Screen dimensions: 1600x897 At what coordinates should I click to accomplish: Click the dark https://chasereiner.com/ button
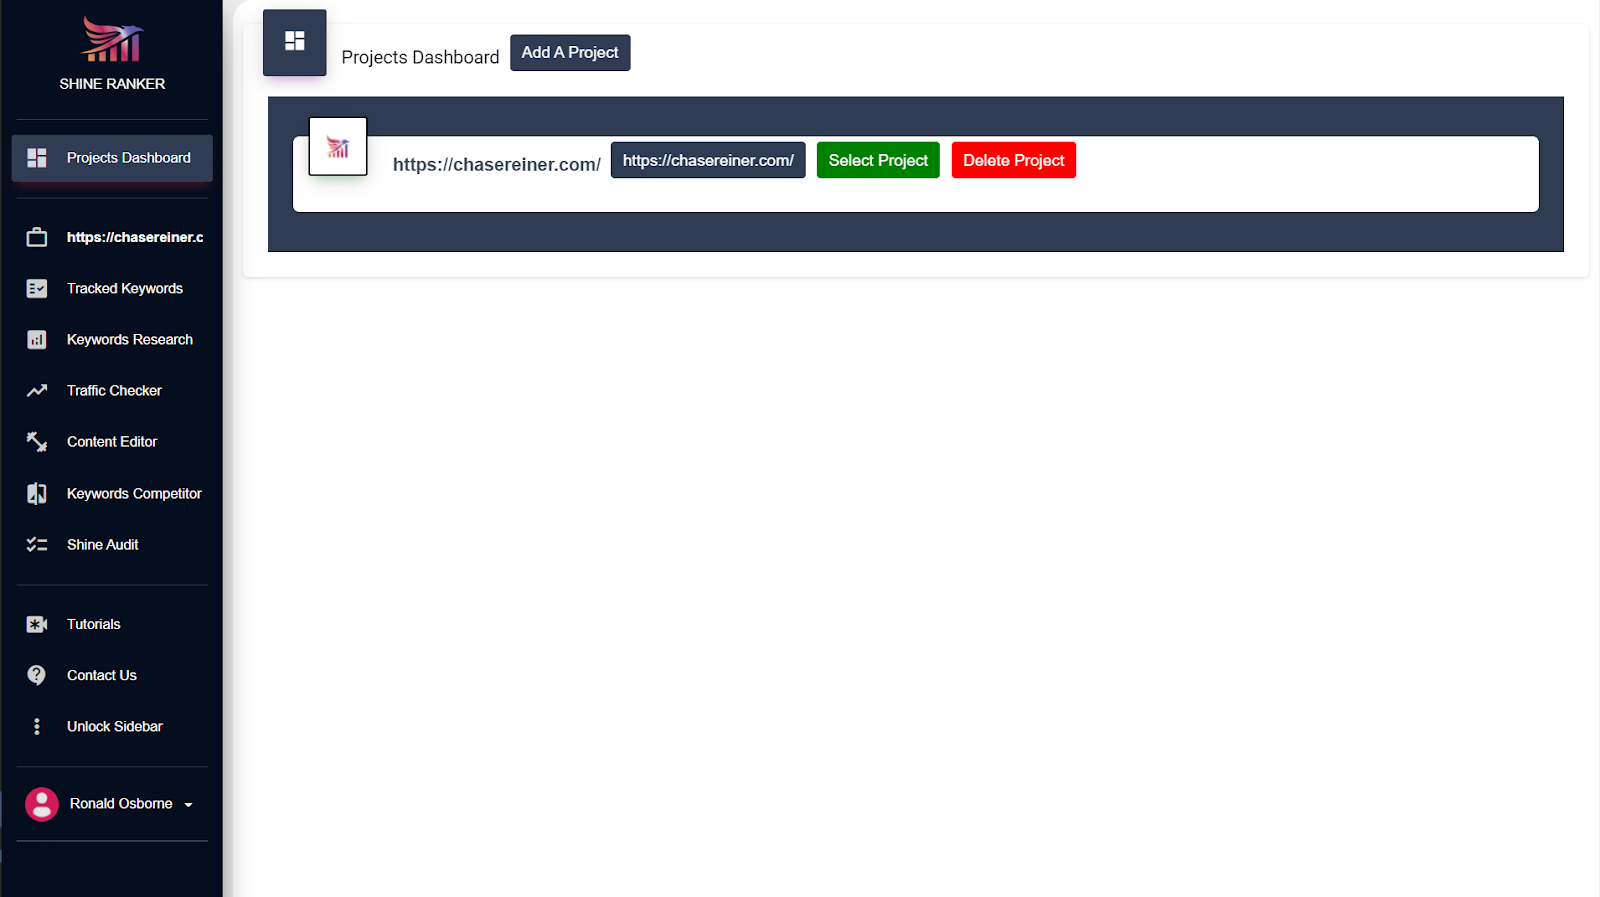coord(708,160)
